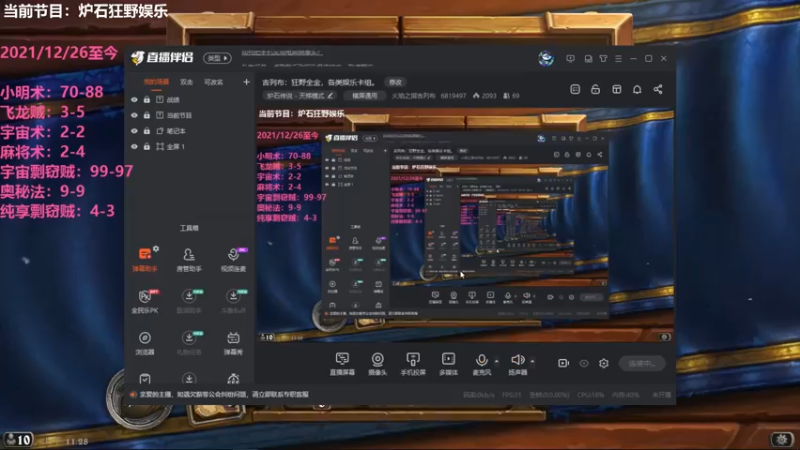The height and width of the screenshot is (450, 800).
Task: Click the share icon at top right
Action: tap(658, 89)
